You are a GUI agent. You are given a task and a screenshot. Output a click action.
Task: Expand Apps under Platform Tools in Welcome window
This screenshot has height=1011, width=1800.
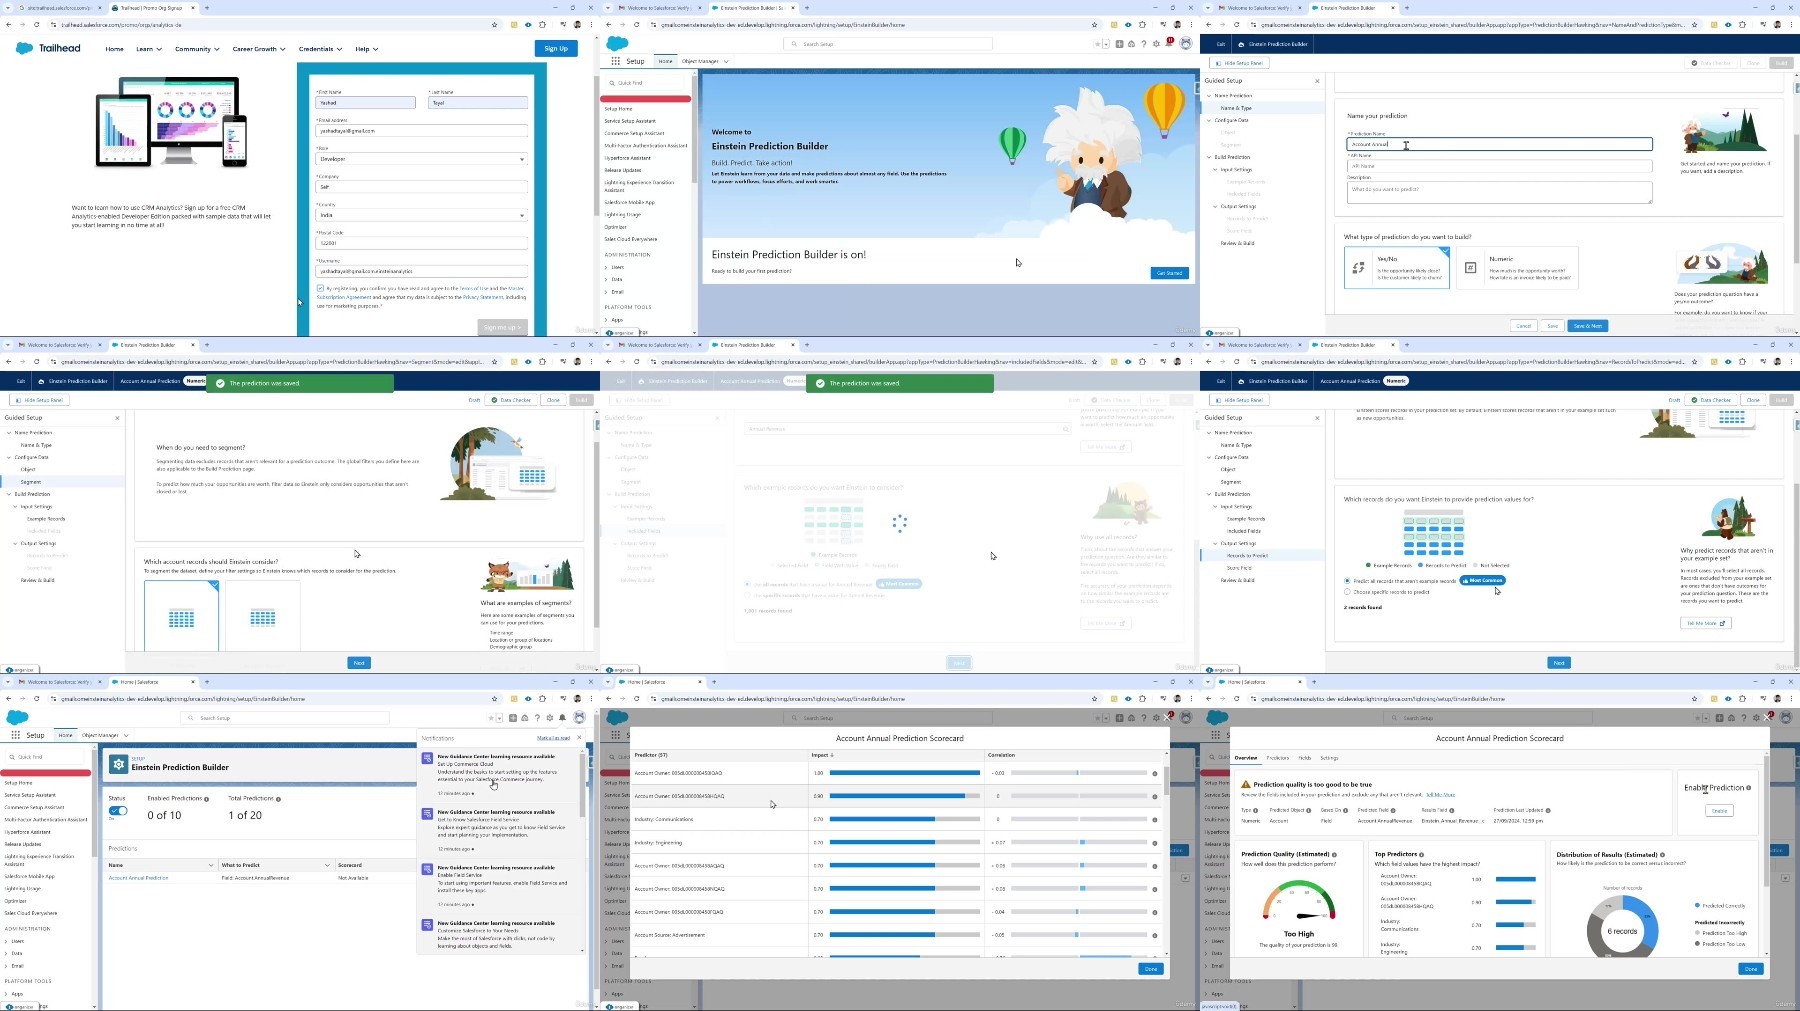(x=606, y=320)
